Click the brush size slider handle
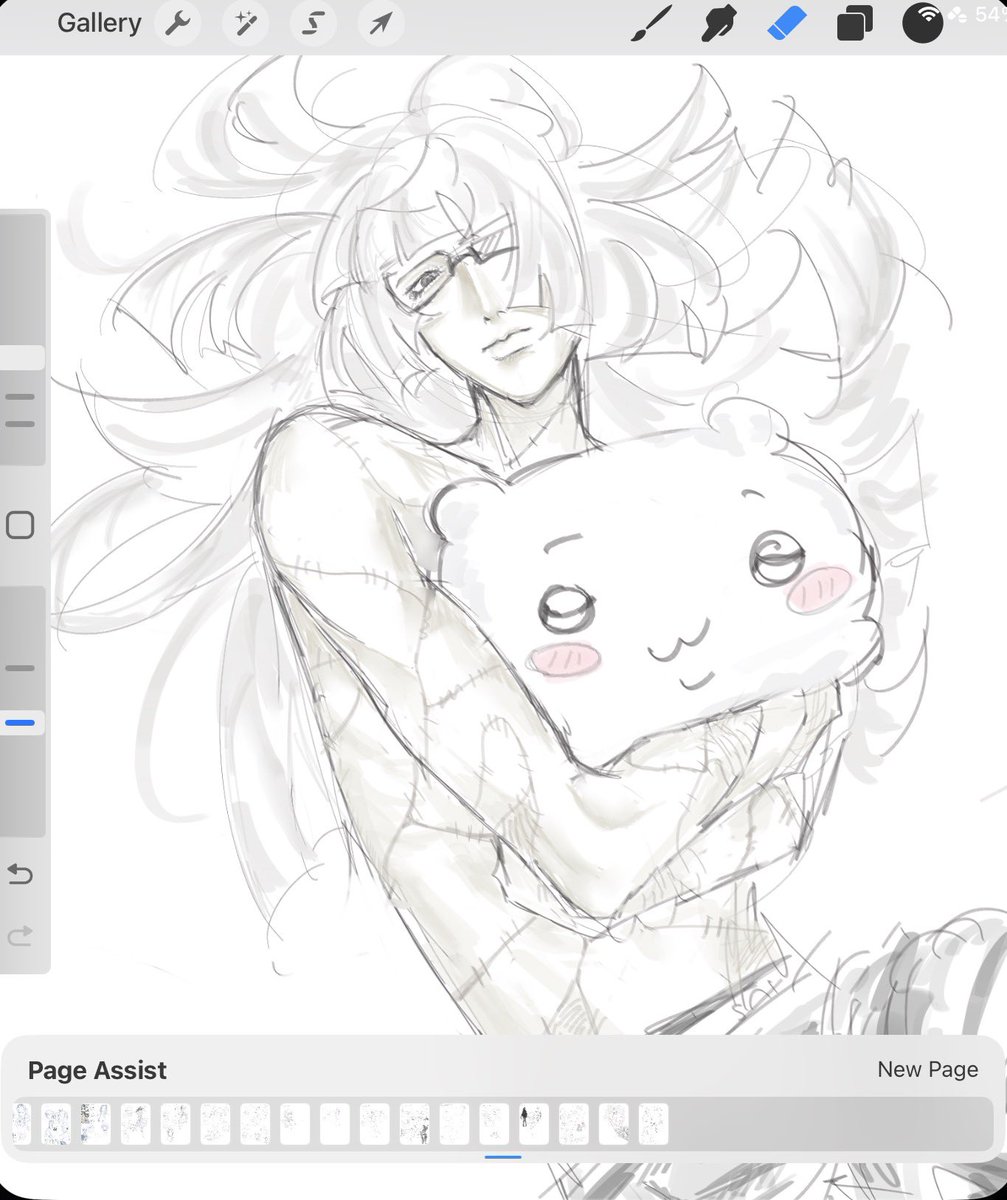 [22, 358]
